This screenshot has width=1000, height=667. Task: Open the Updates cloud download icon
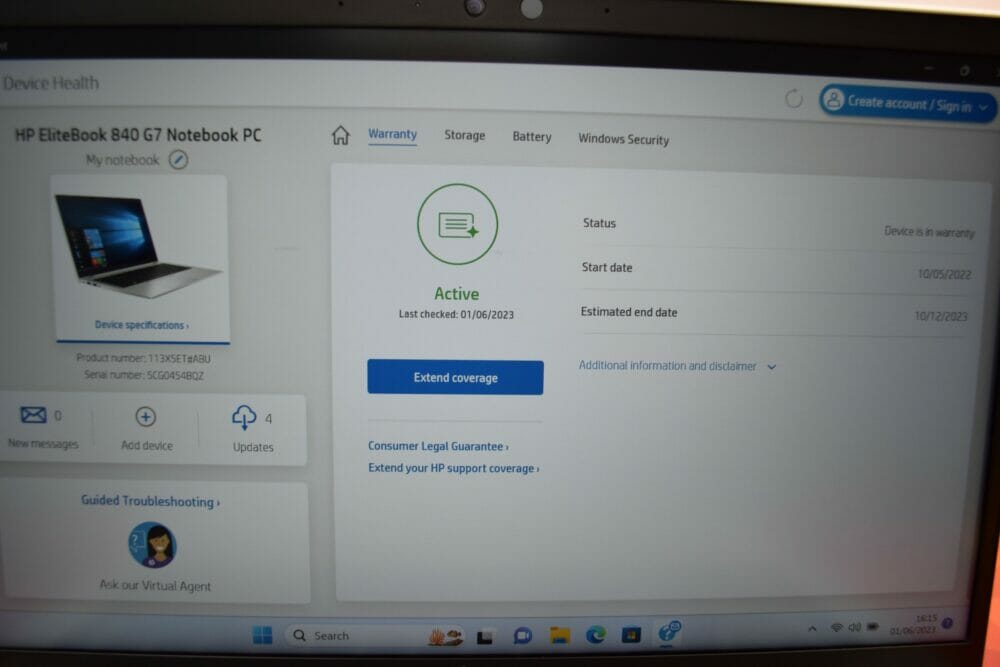[244, 418]
